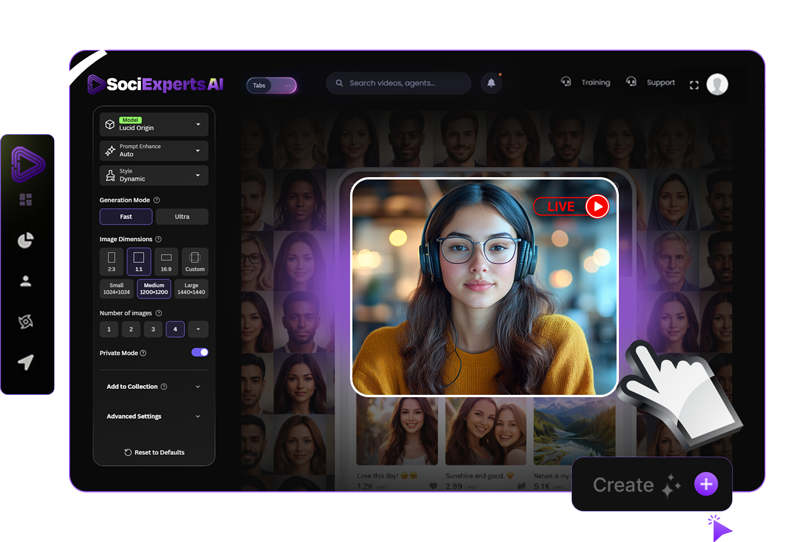Open the dashboard grid icon in sidebar

click(26, 200)
